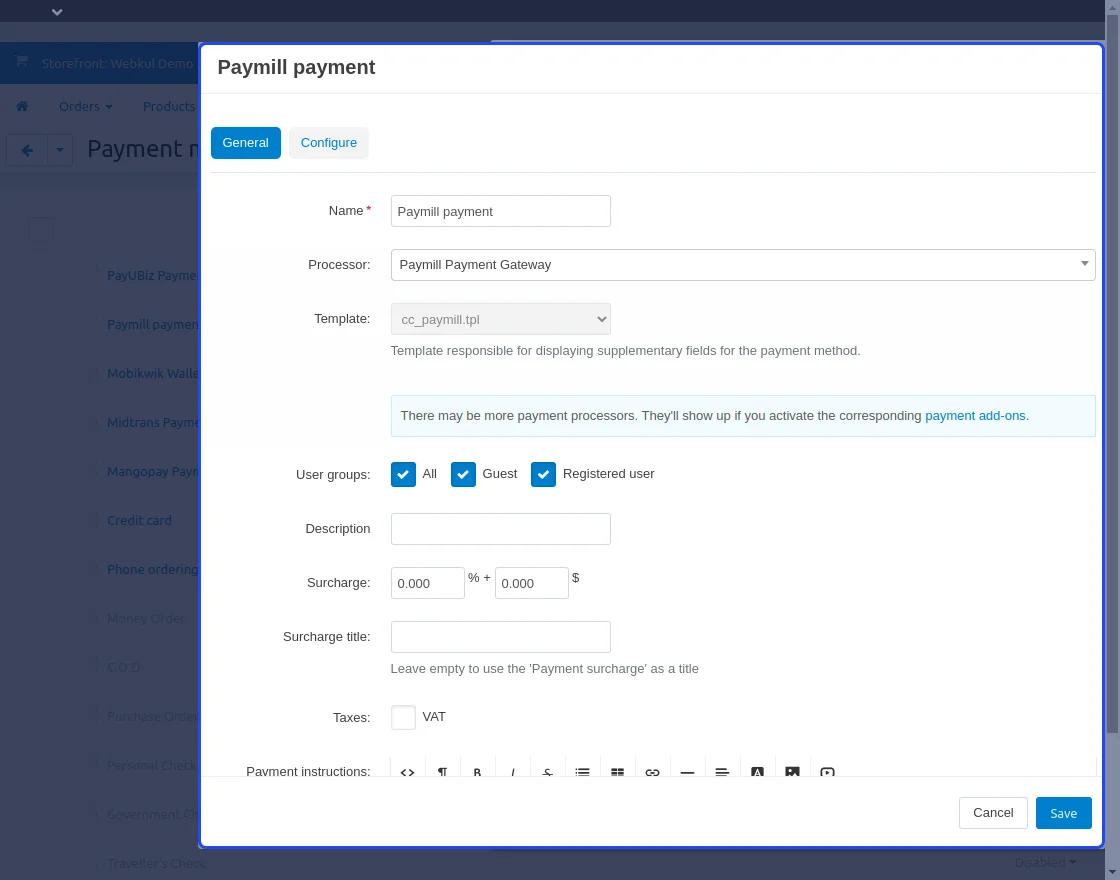1120x880 pixels.
Task: Click into the Name input field
Action: [501, 211]
